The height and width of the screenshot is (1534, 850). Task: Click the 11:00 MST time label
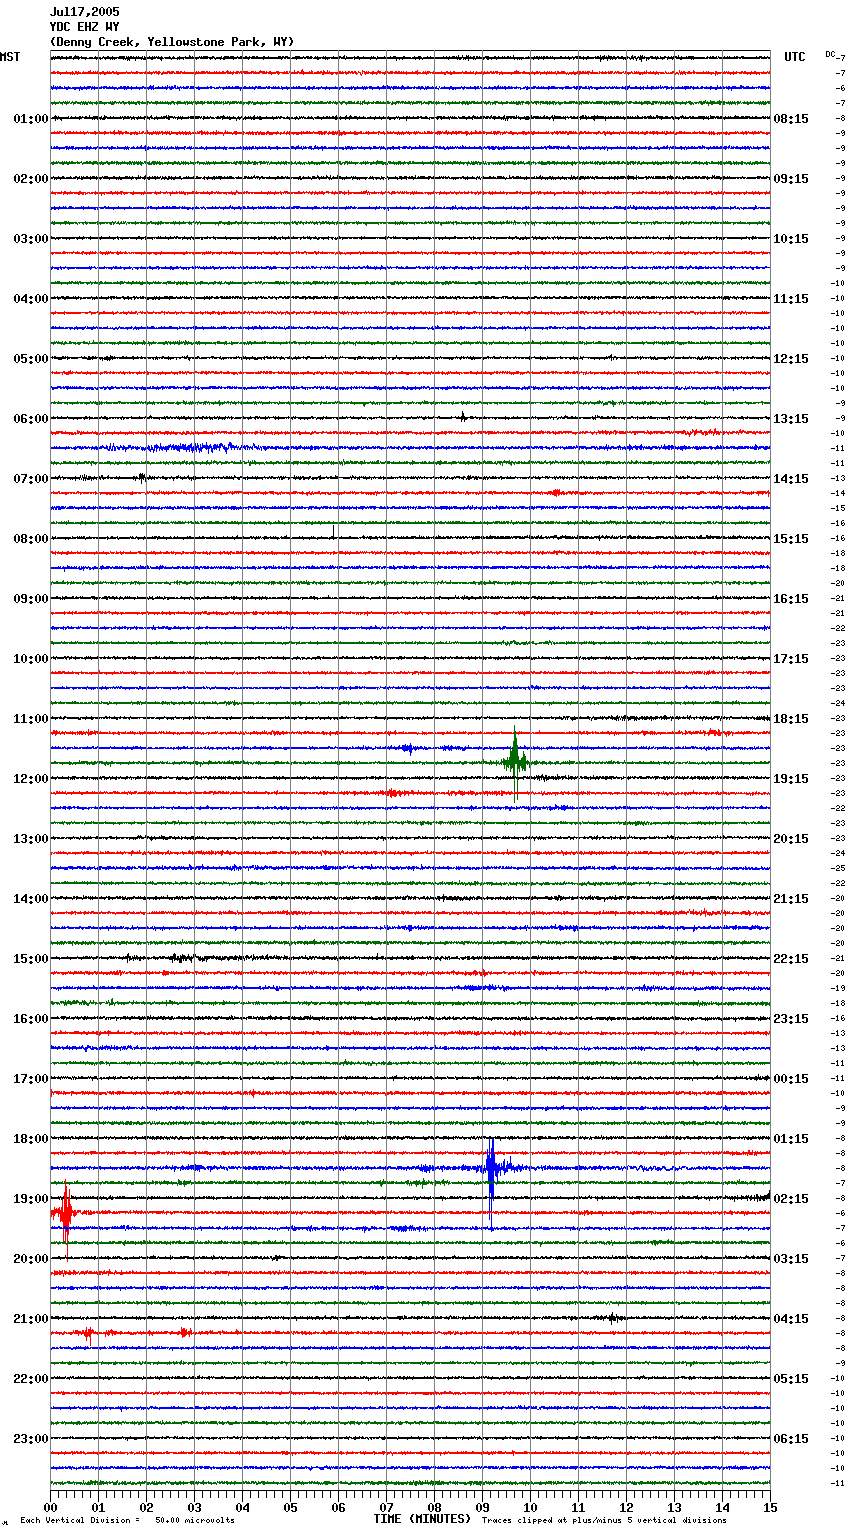pyautogui.click(x=31, y=719)
